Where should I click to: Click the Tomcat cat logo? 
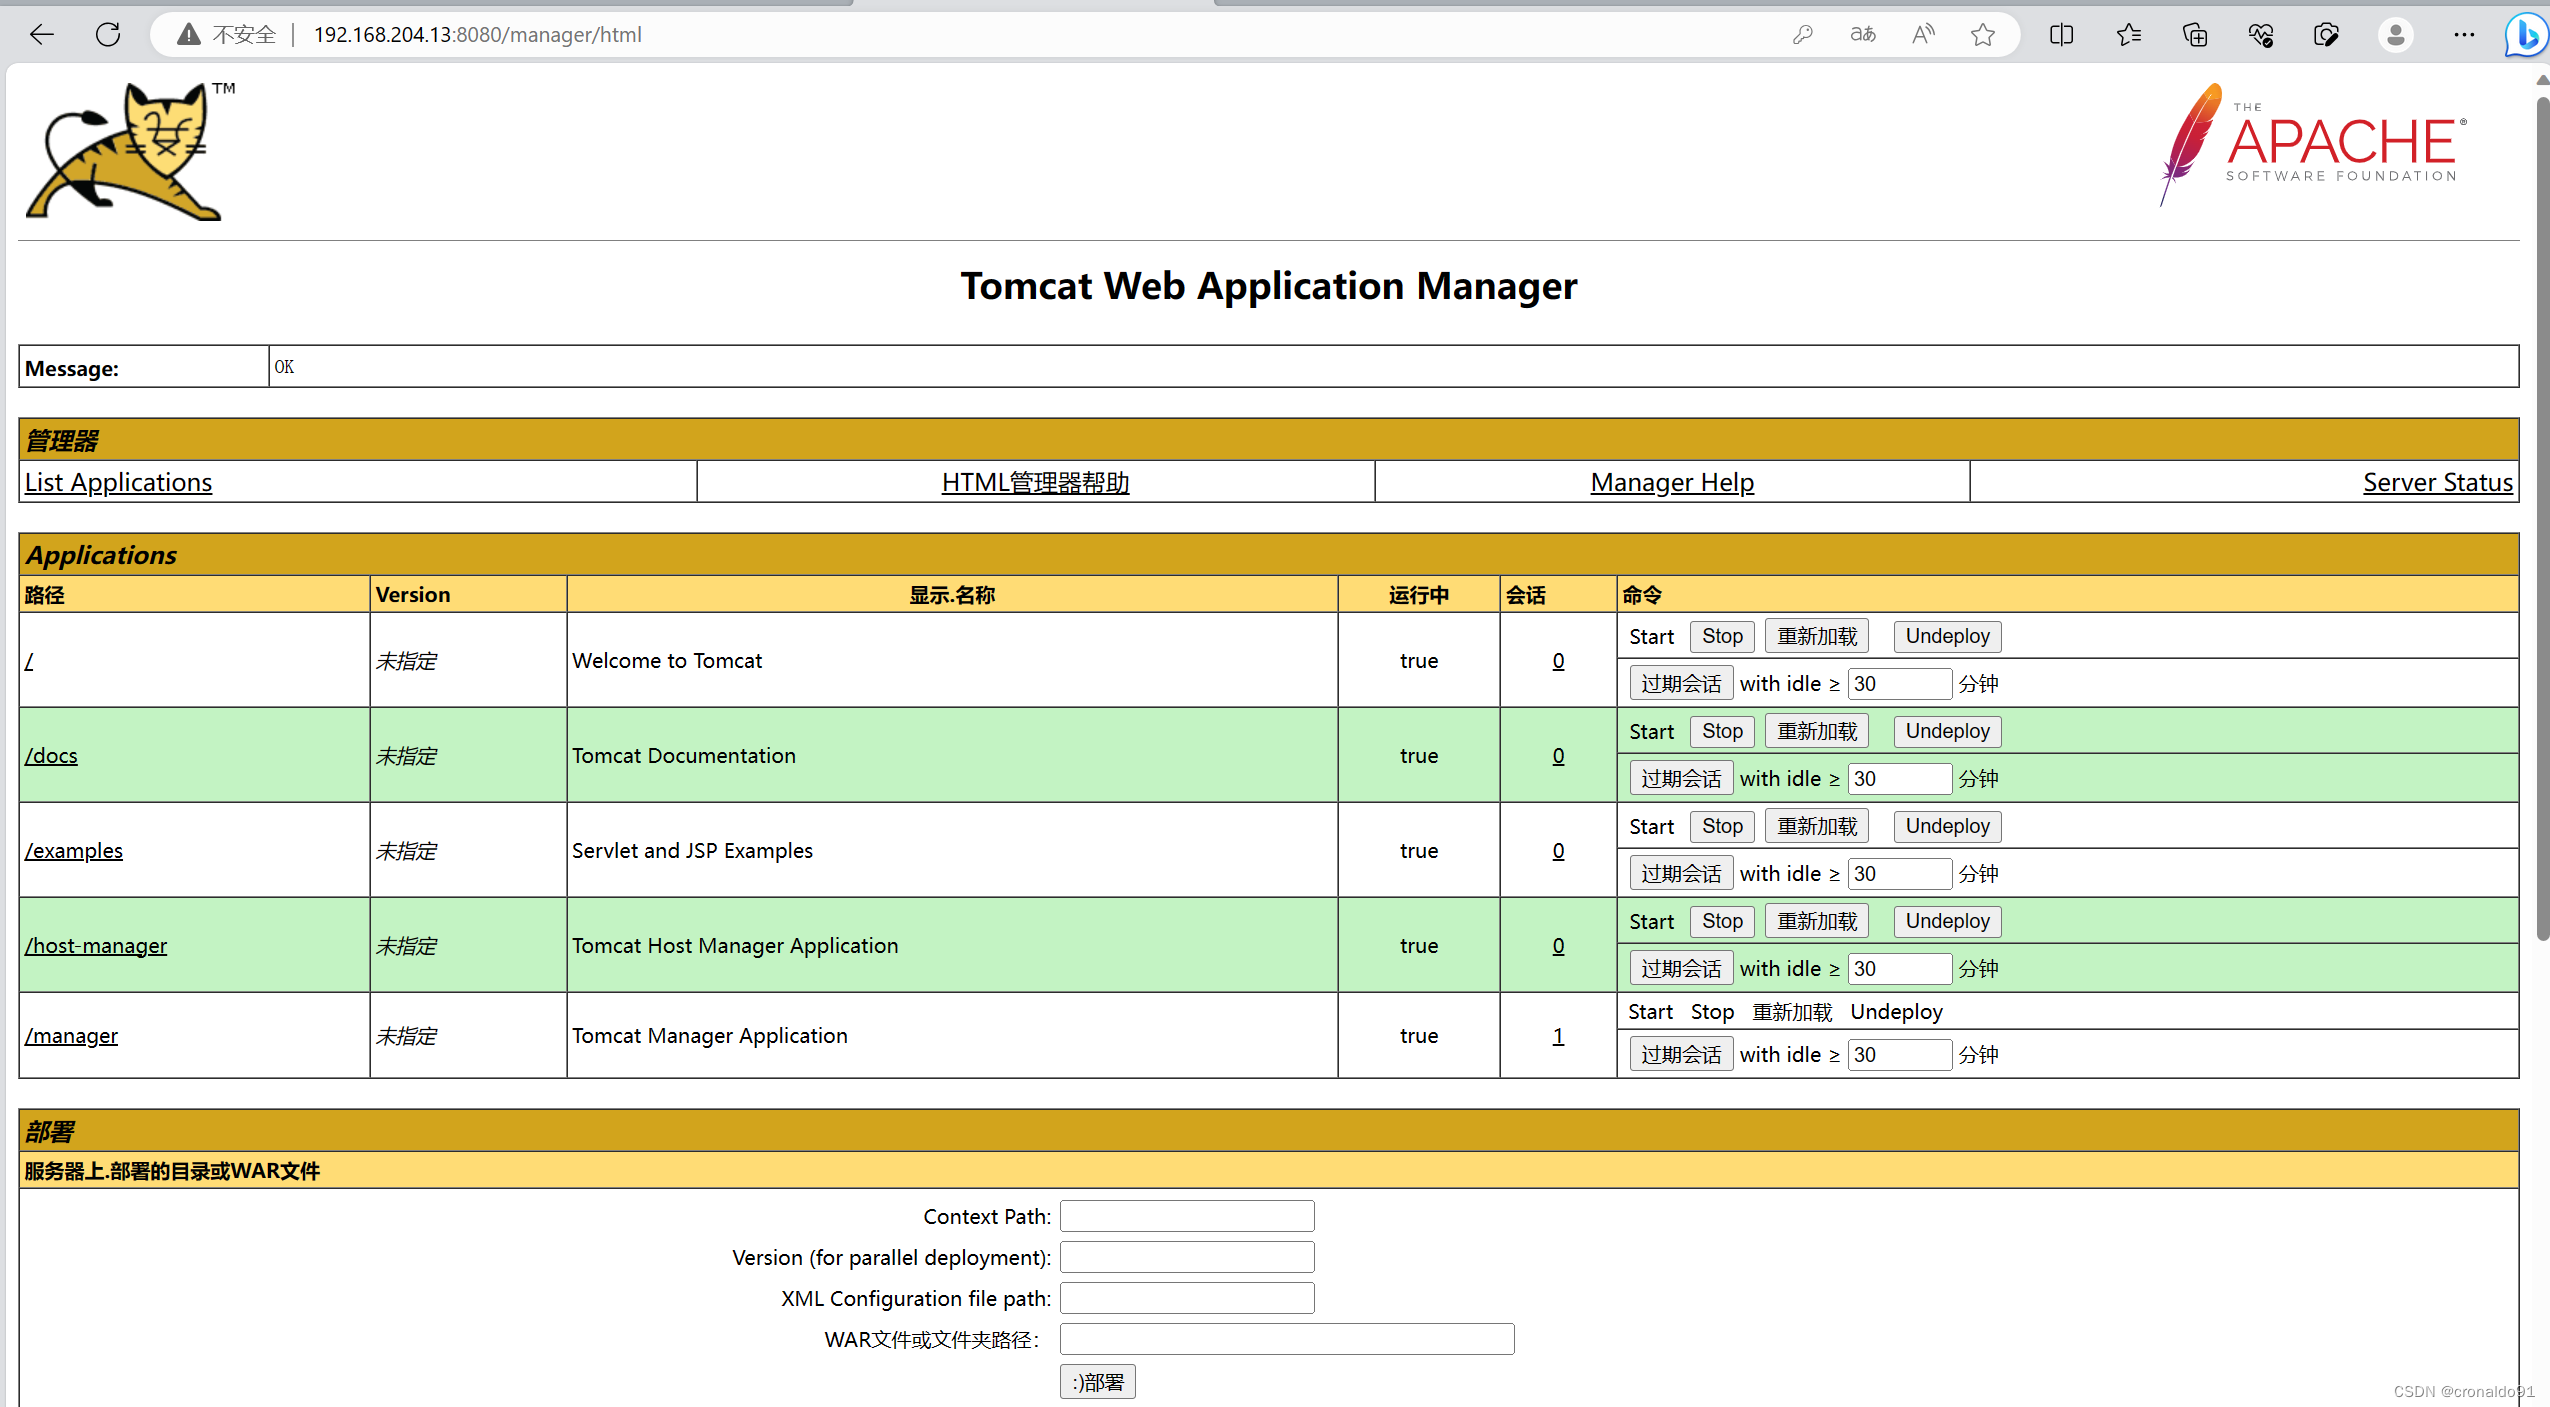pos(130,151)
